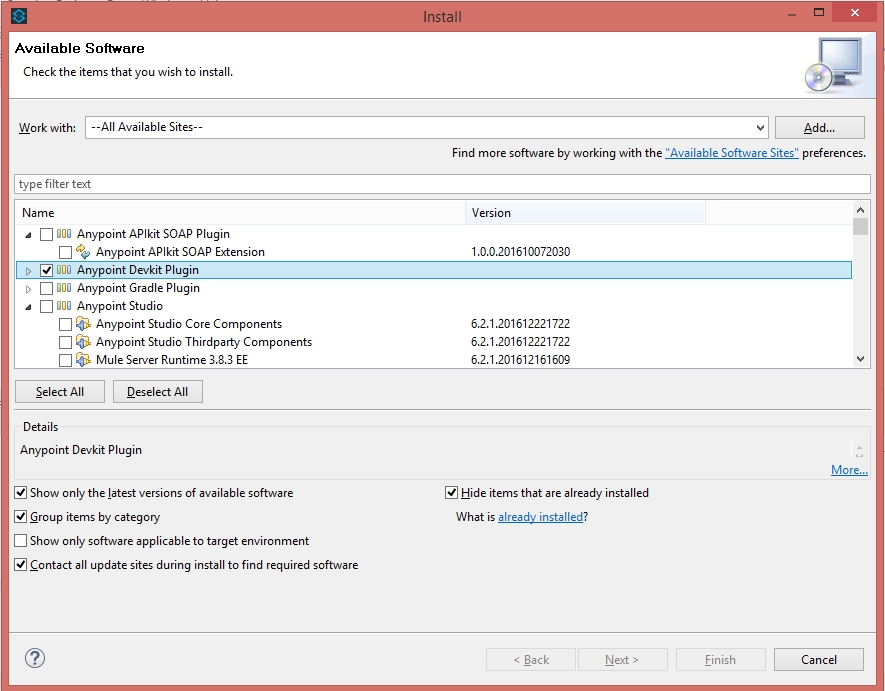885x691 pixels.
Task: Click the Anypoint APIkit SOAP Extension feature icon
Action: tap(84, 252)
